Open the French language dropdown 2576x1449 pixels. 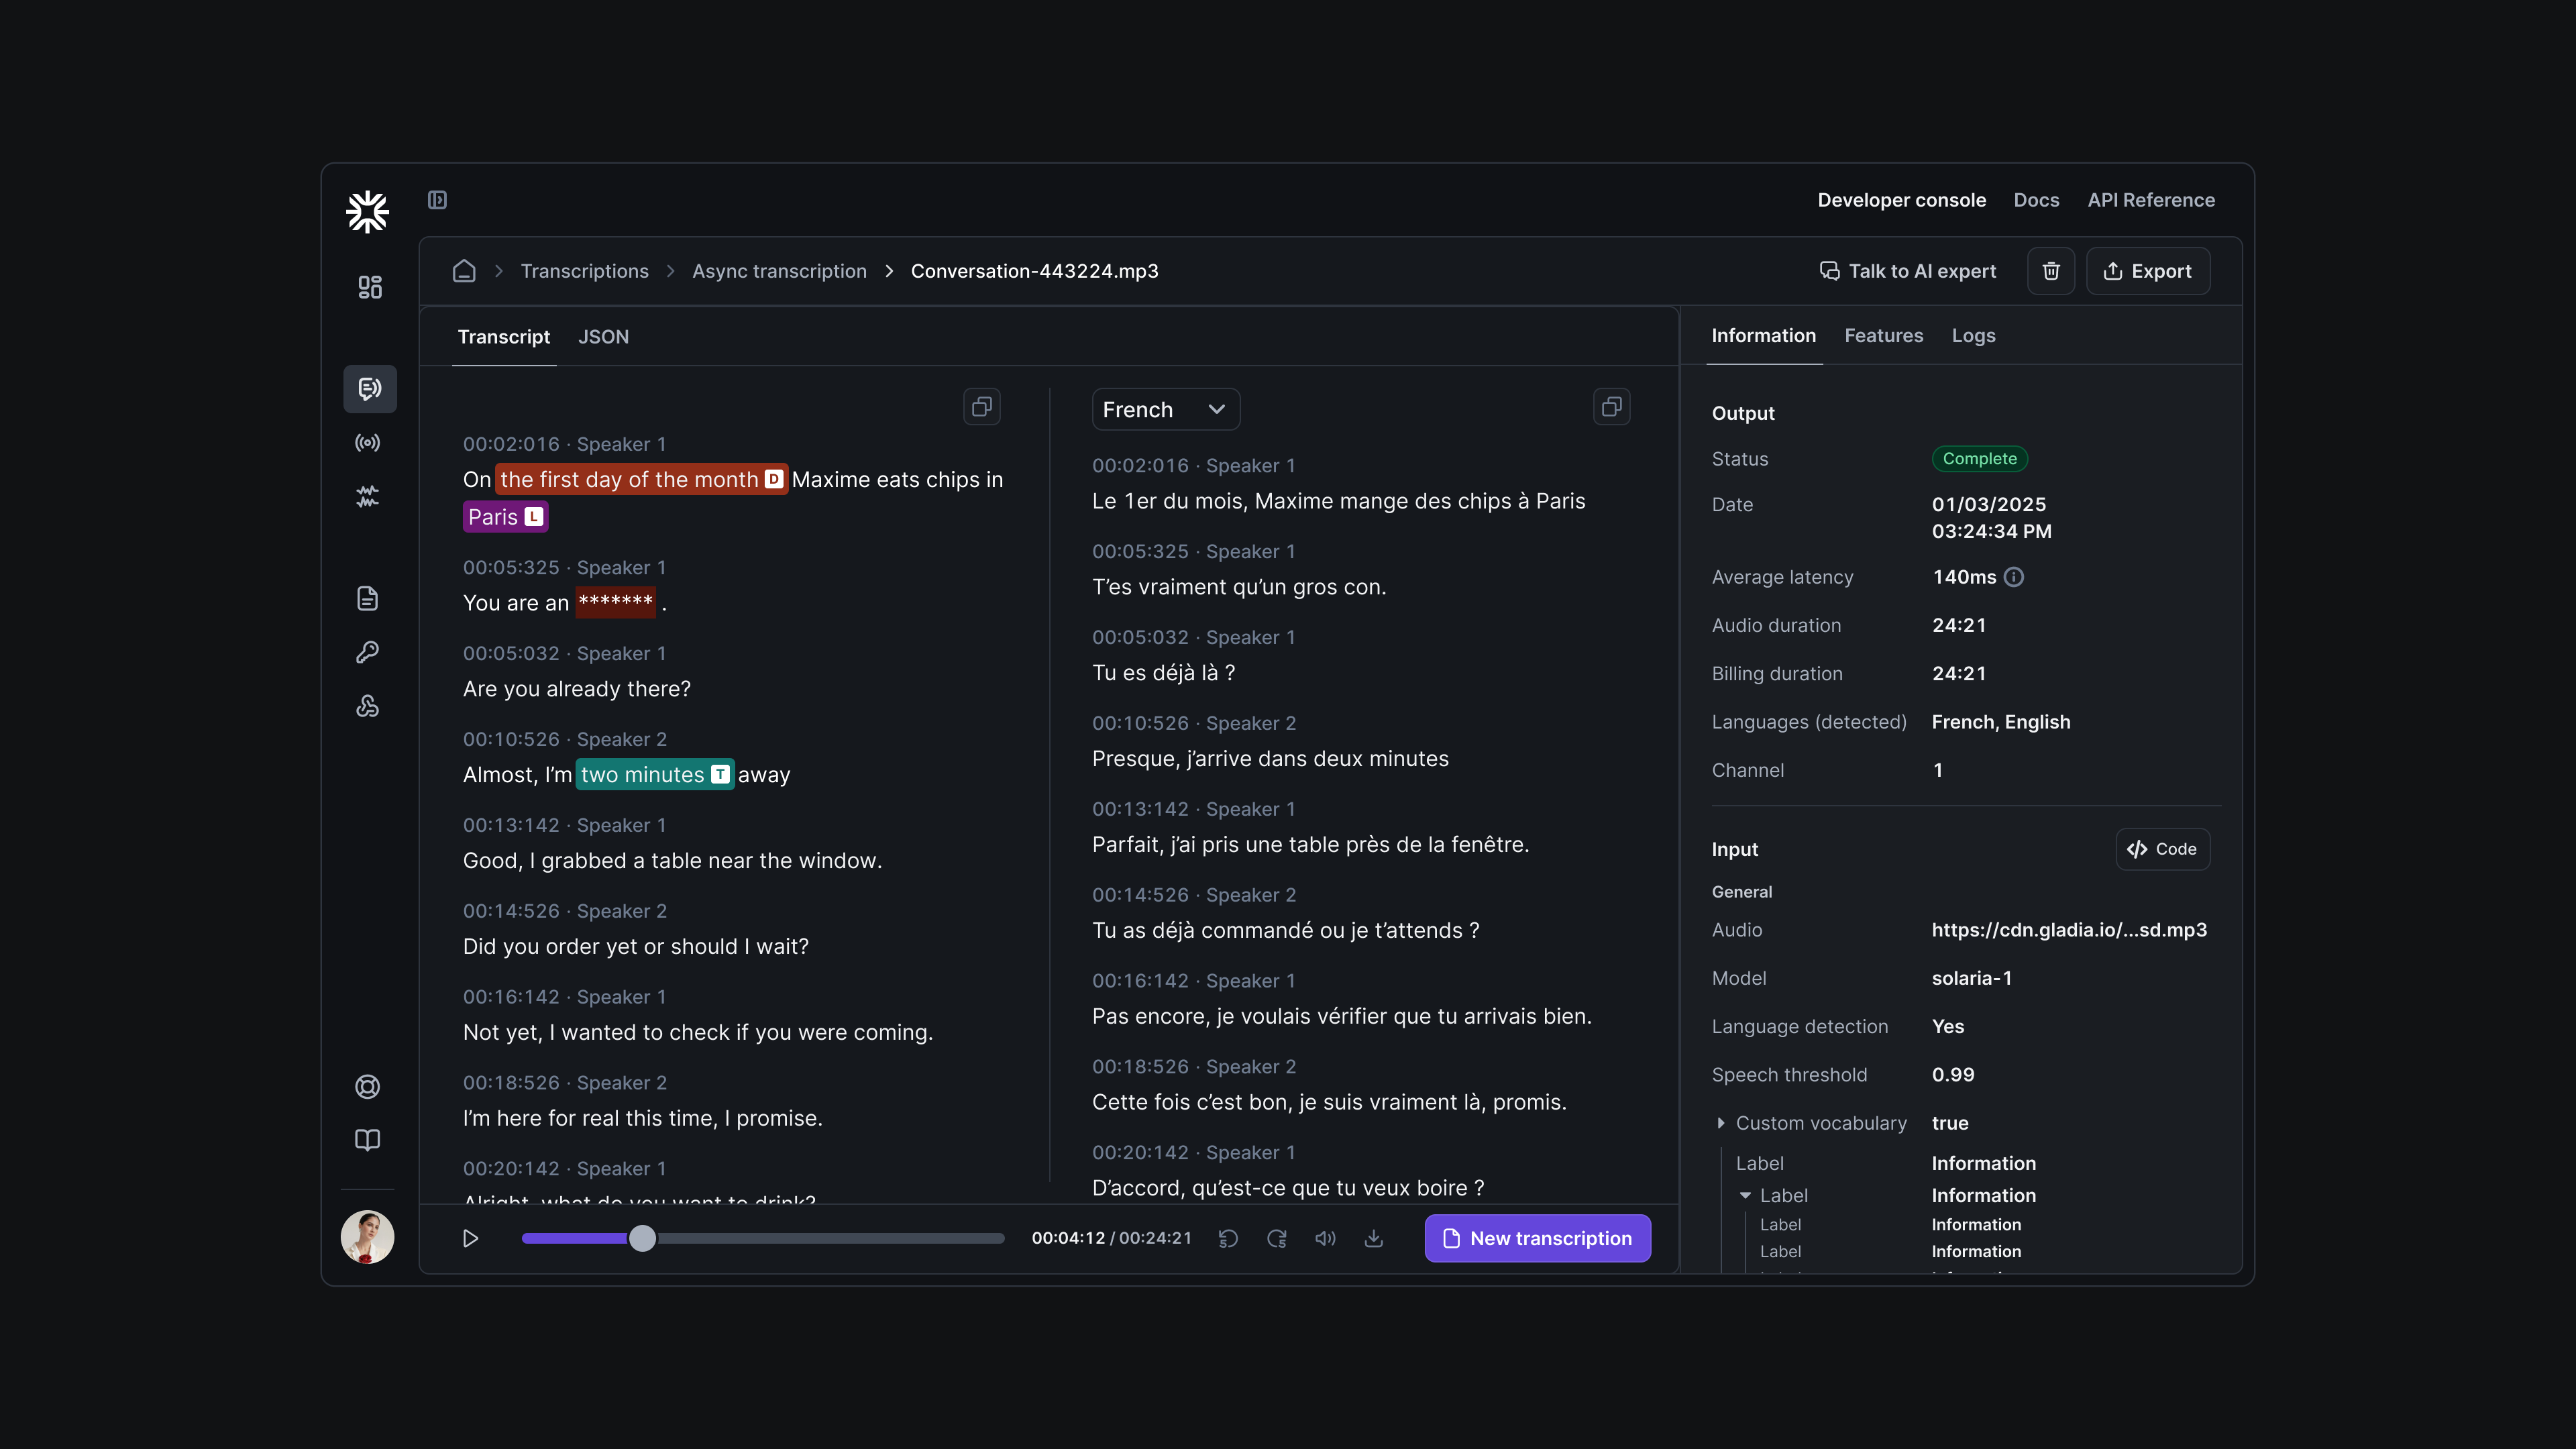(x=1165, y=409)
